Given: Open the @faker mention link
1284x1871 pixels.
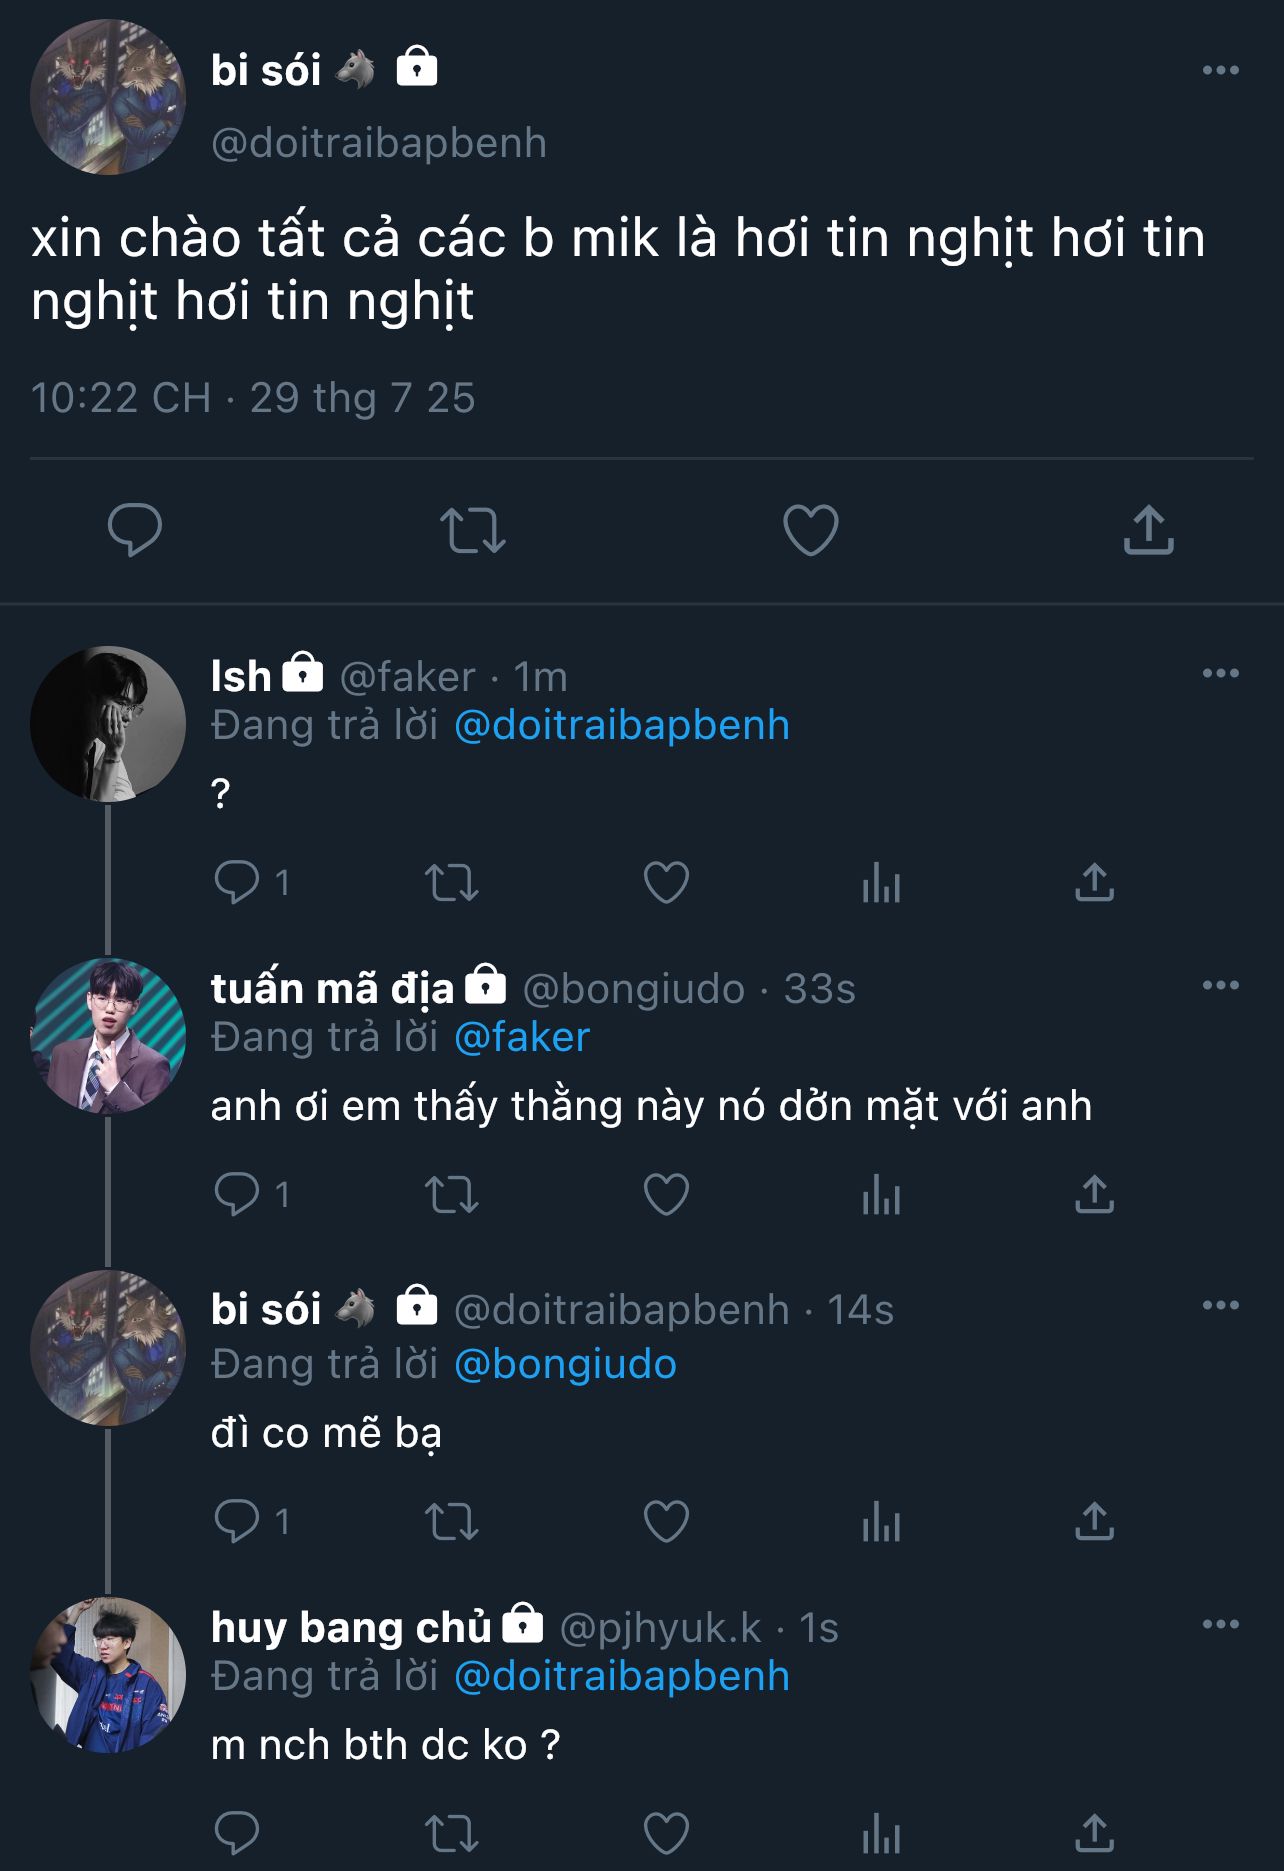Looking at the screenshot, I should coord(522,1038).
